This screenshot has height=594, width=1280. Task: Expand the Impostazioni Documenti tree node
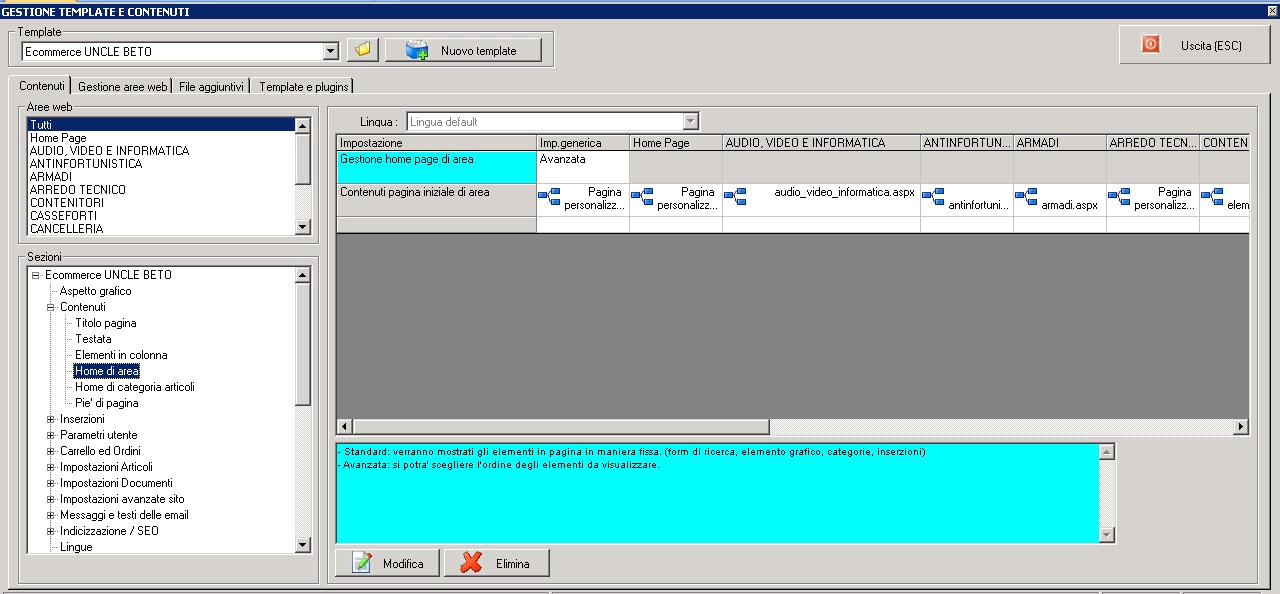tap(51, 483)
